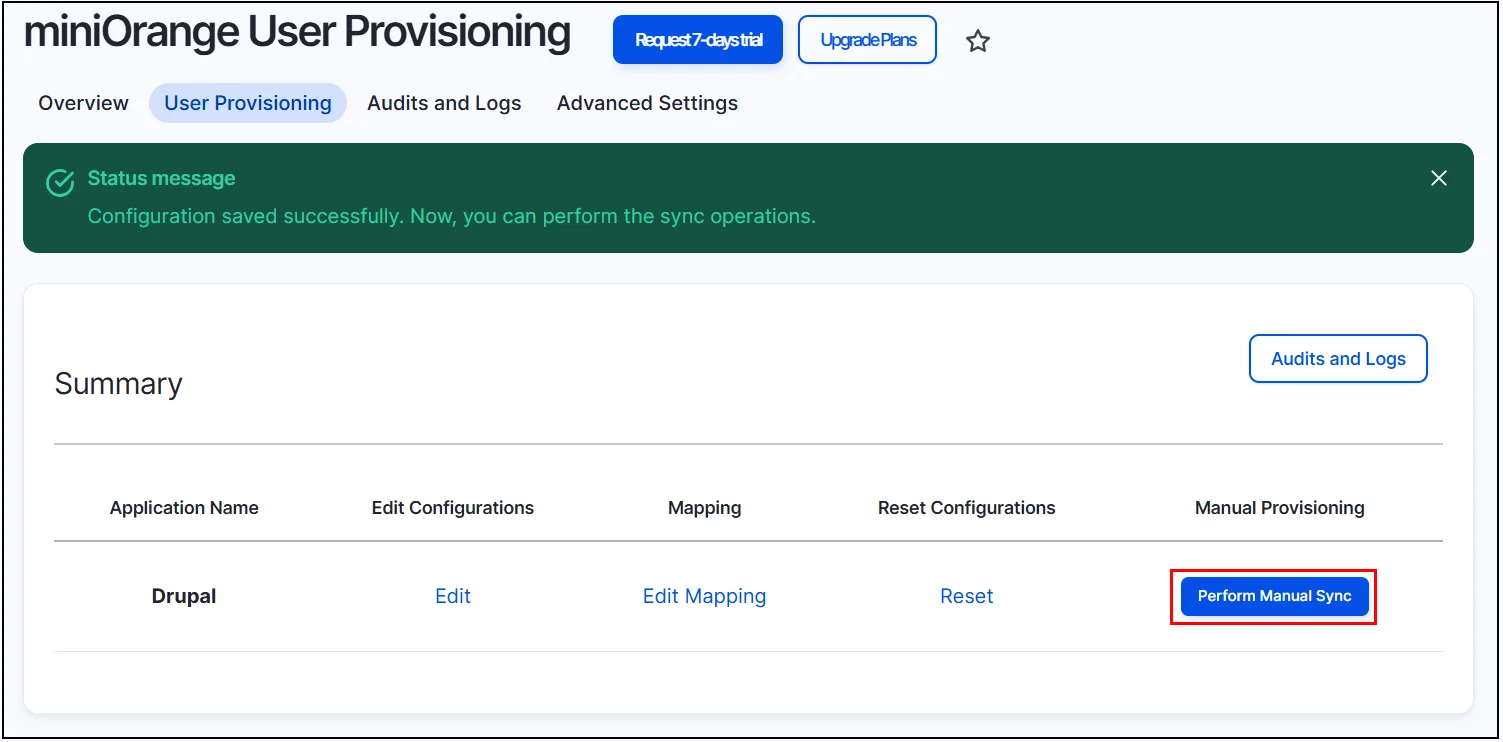Click the Configuration saved successfully text

coord(451,216)
